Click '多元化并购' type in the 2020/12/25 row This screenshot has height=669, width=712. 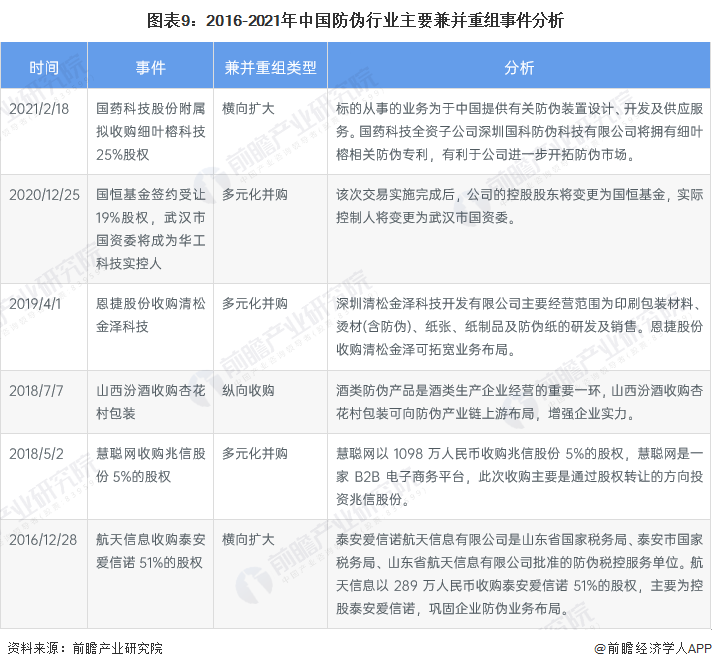click(254, 194)
